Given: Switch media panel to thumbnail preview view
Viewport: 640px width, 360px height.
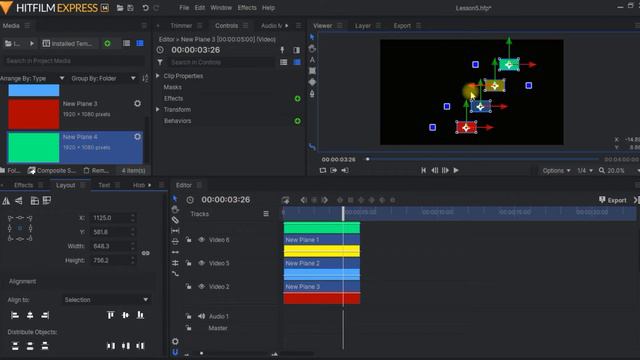Looking at the screenshot, I should pos(140,43).
